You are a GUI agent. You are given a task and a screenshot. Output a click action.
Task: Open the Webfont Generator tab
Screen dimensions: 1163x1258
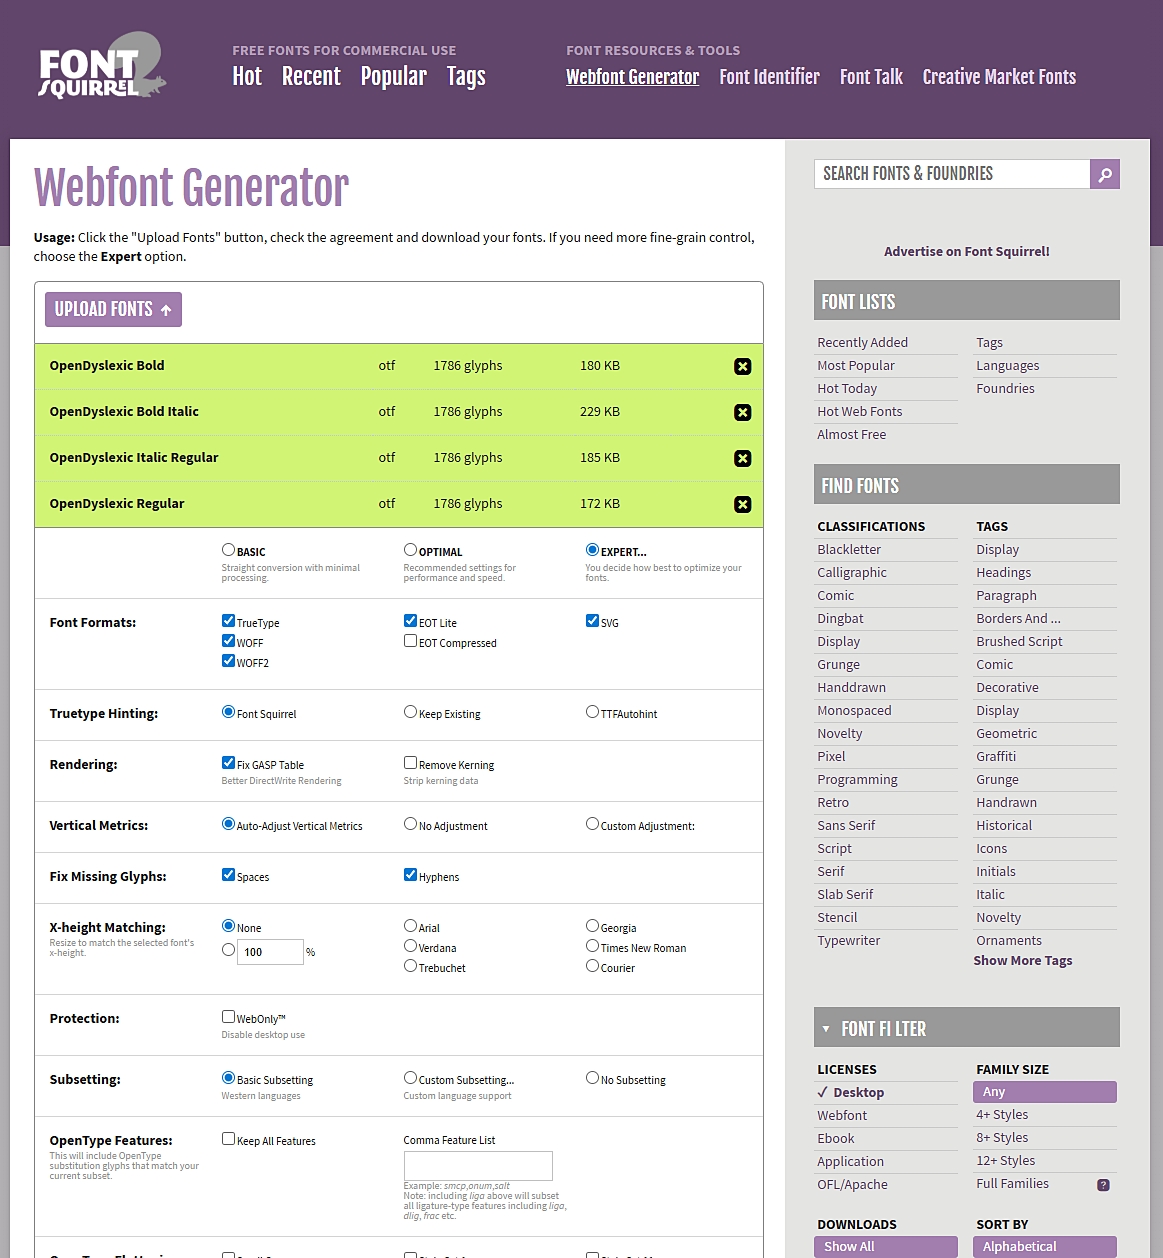point(632,77)
